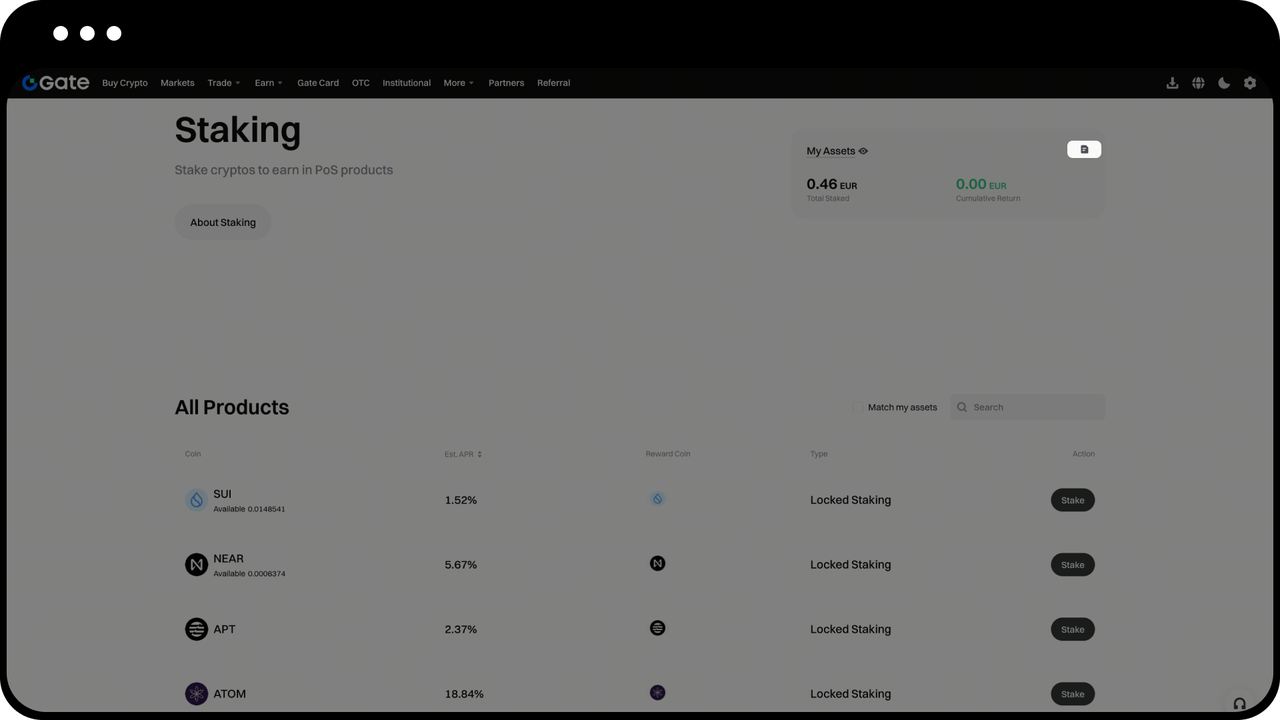Screen dimensions: 1280x720
Task: Click Locked Staking in the APT row
Action: coord(850,629)
